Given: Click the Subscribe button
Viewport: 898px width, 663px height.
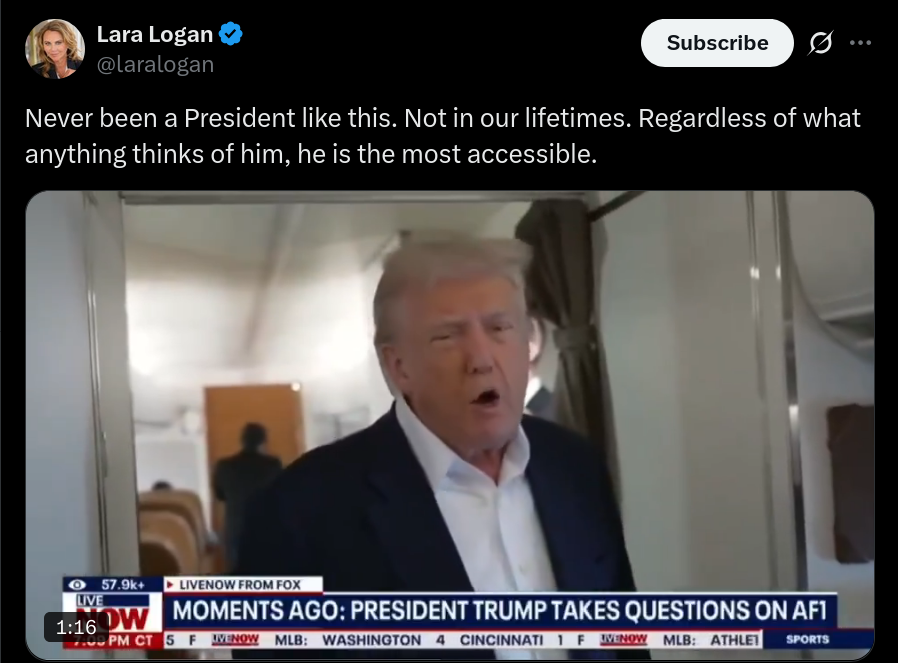Looking at the screenshot, I should tap(717, 43).
